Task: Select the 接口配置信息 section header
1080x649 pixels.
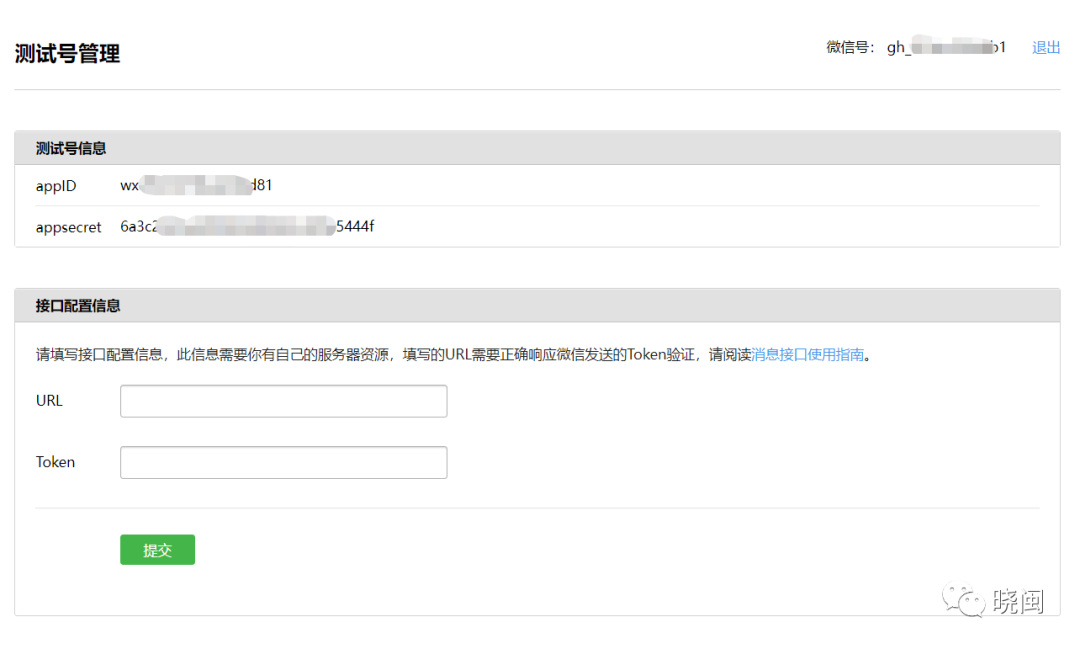Action: pyautogui.click(x=78, y=306)
